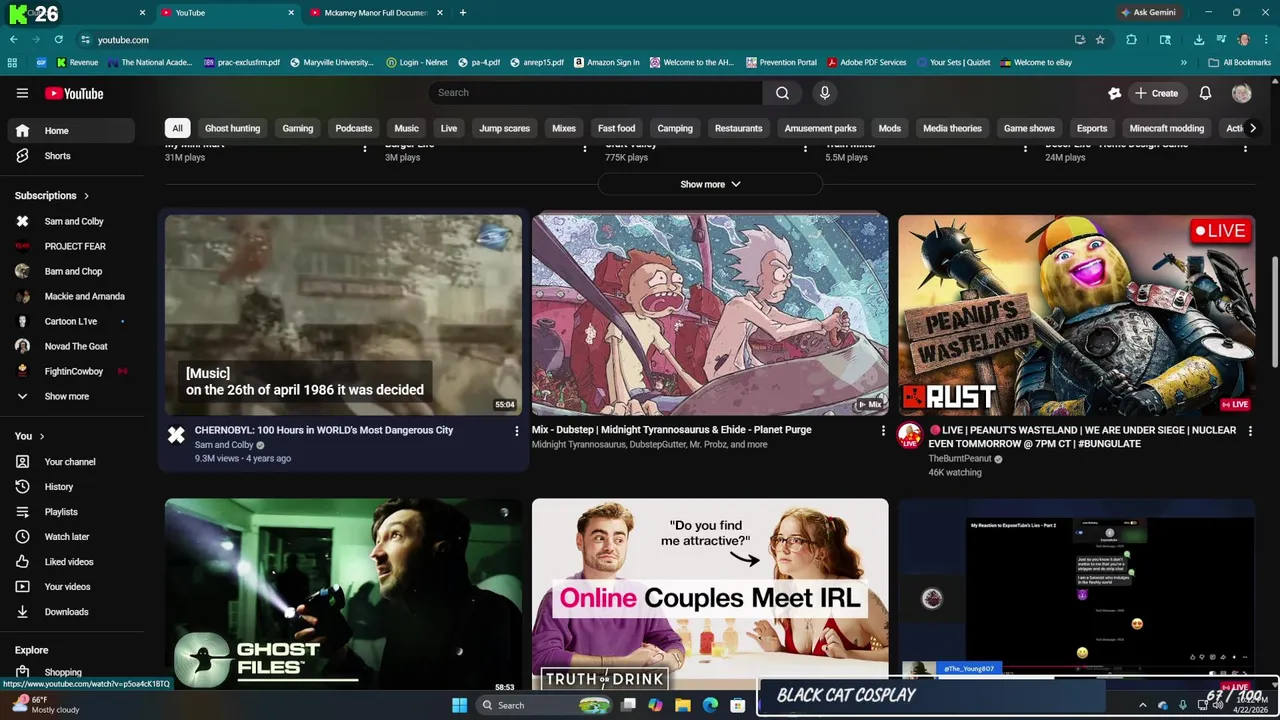Open more options for the CHERNOBYL video

pos(517,431)
